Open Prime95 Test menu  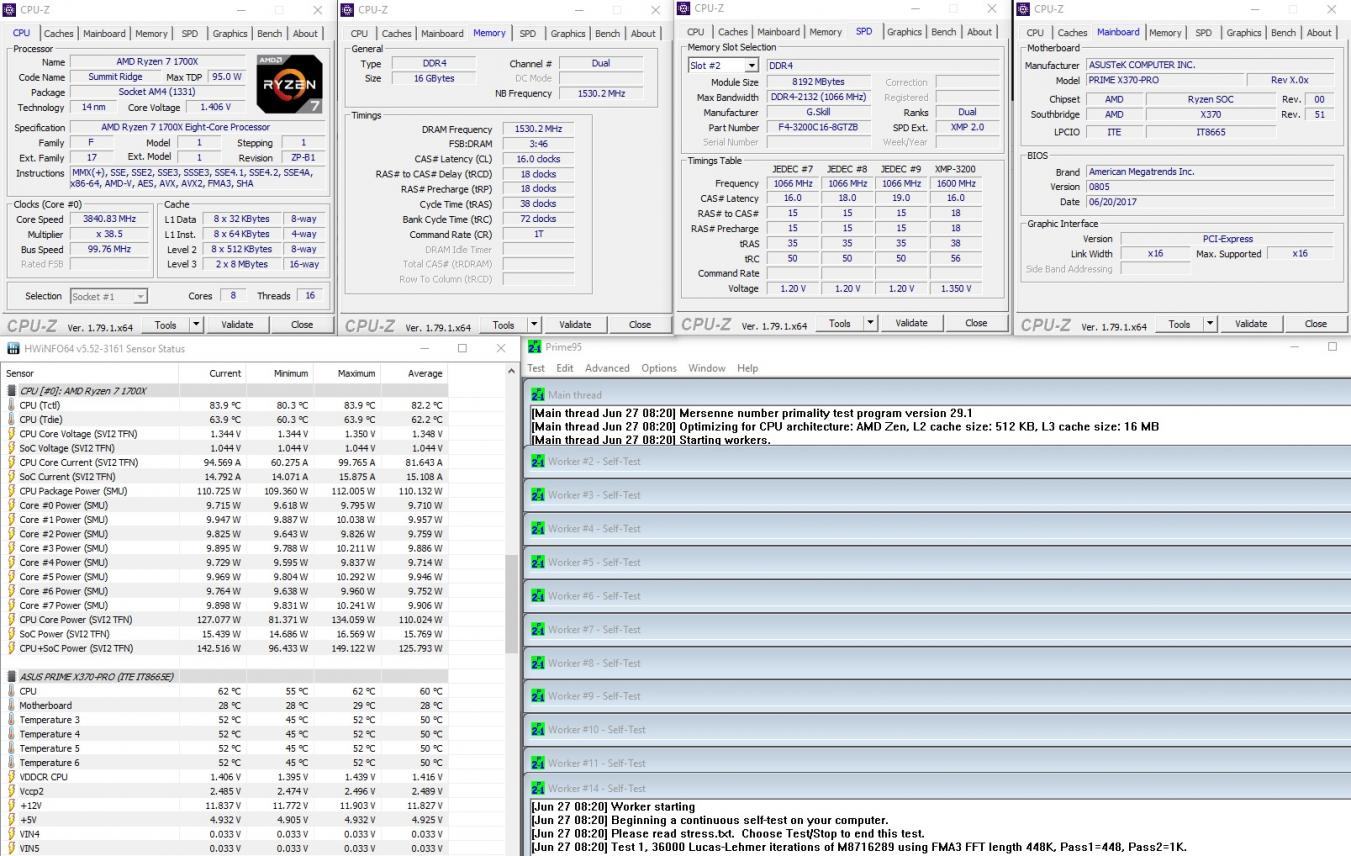click(536, 368)
